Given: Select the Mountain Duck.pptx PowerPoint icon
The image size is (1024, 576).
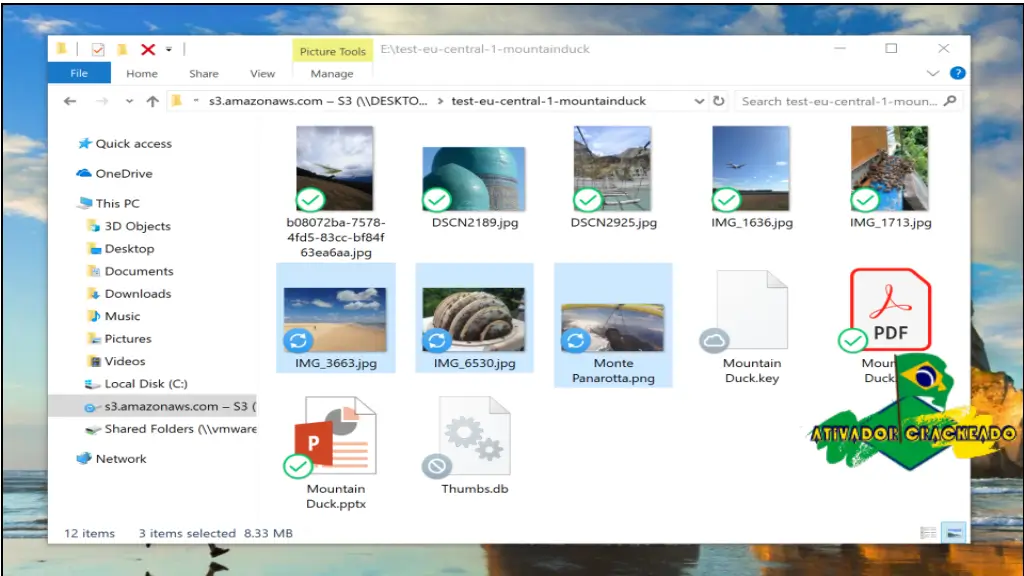Looking at the screenshot, I should click(x=335, y=436).
